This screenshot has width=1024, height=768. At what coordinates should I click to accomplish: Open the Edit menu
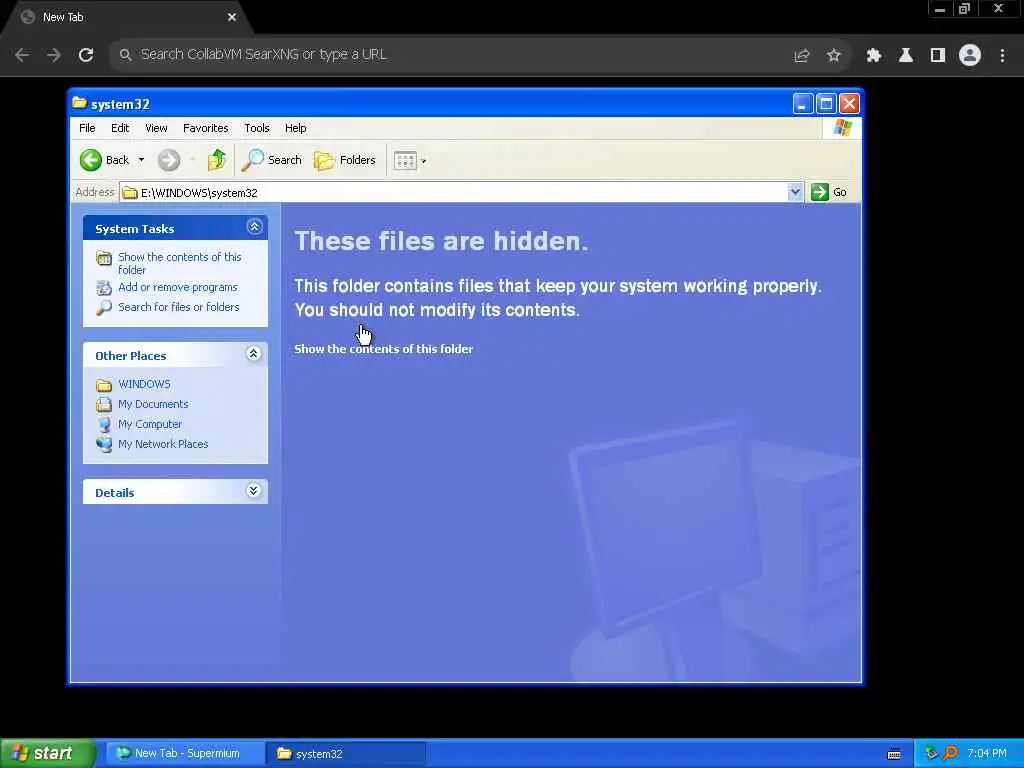coord(120,128)
